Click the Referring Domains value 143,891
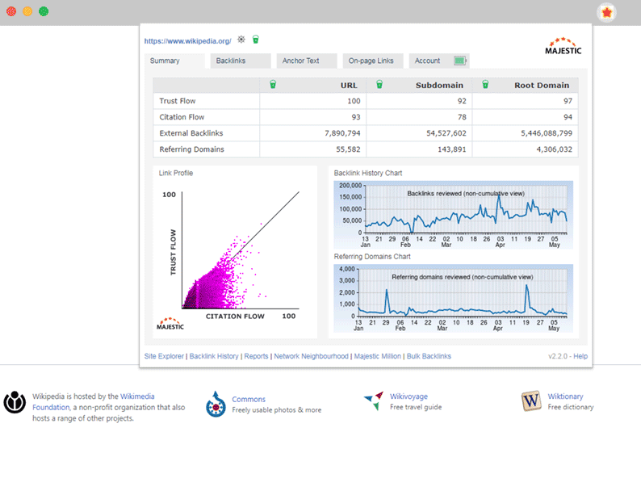 (x=452, y=149)
